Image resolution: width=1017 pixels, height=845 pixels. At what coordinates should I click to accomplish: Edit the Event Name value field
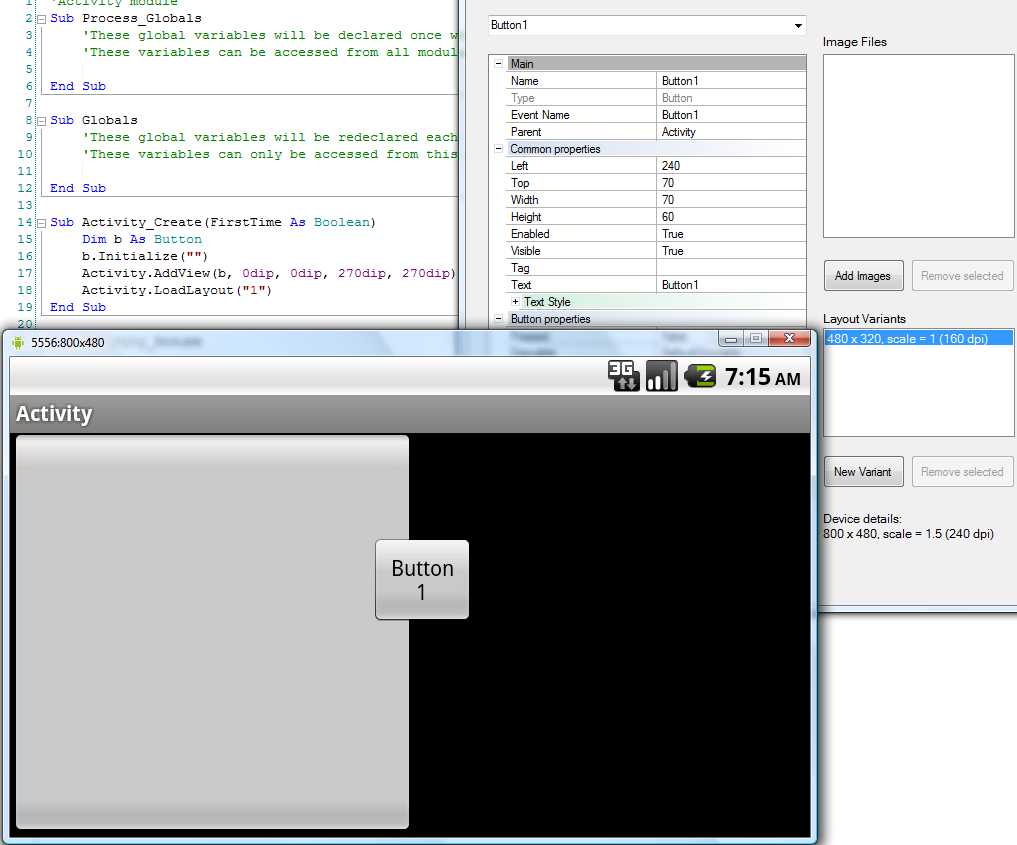[731, 115]
